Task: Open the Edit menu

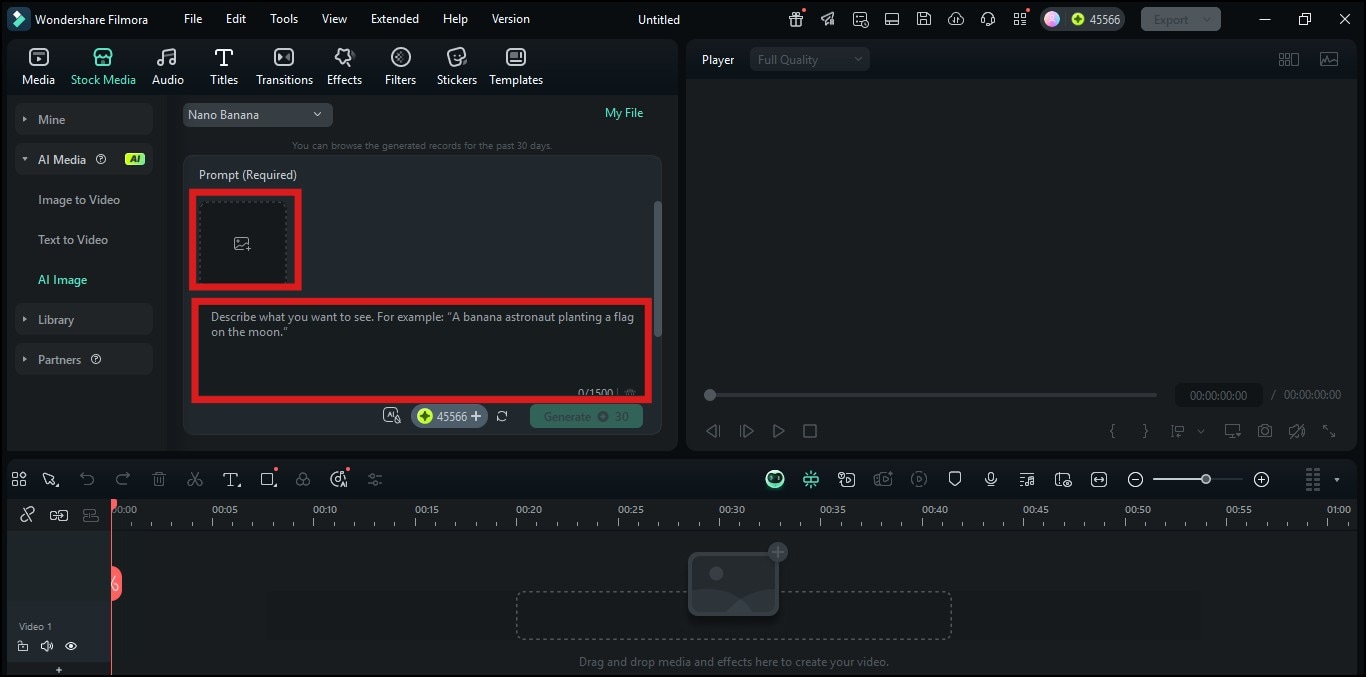Action: (x=236, y=19)
